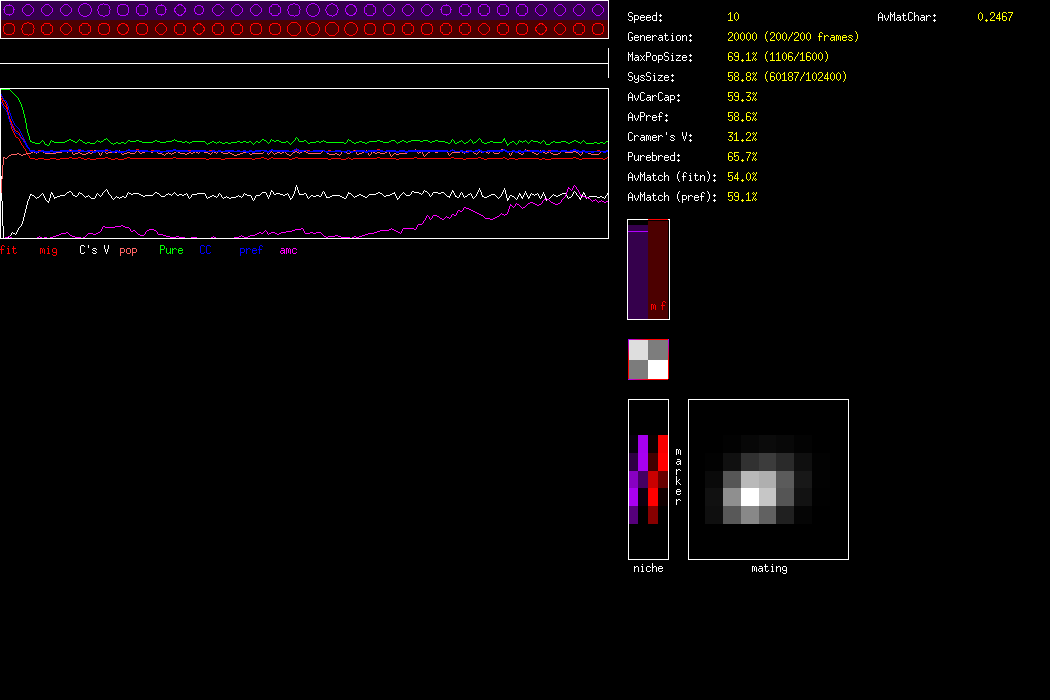Click the red circles row at the top
The height and width of the screenshot is (700, 1050).
click(304, 29)
